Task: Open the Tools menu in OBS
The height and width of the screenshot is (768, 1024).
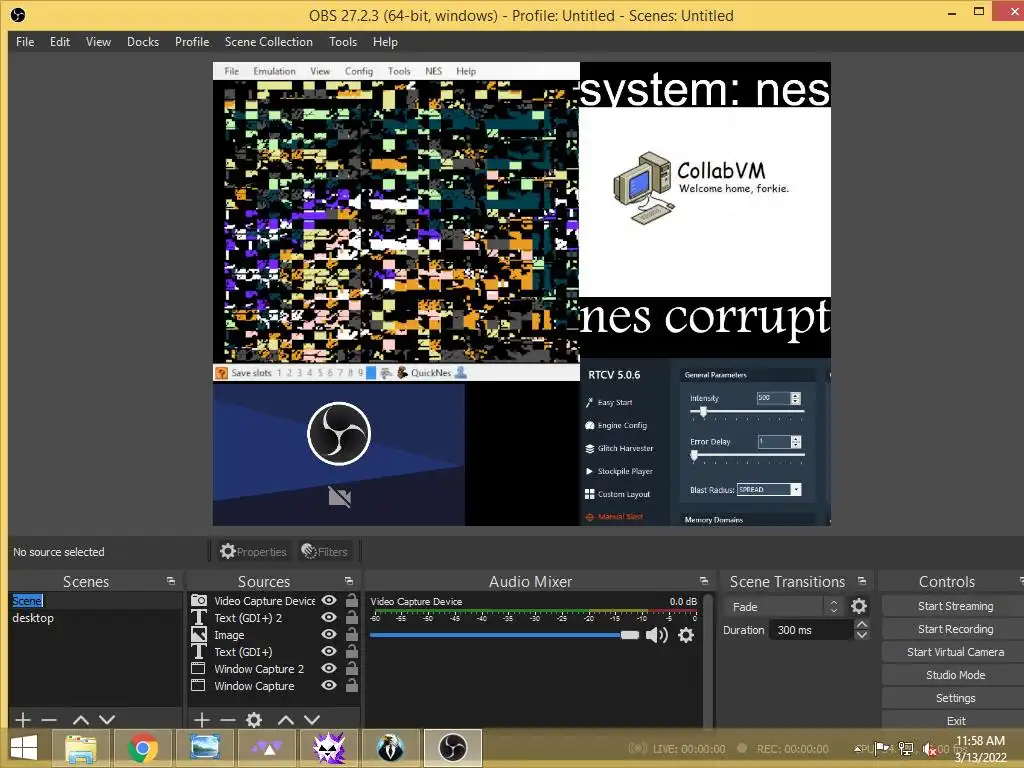Action: (x=343, y=42)
